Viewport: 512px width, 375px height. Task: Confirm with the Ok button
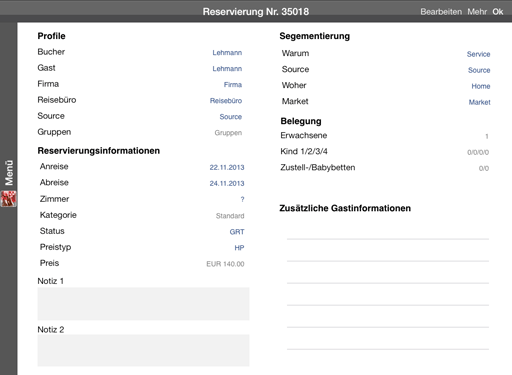click(x=498, y=12)
